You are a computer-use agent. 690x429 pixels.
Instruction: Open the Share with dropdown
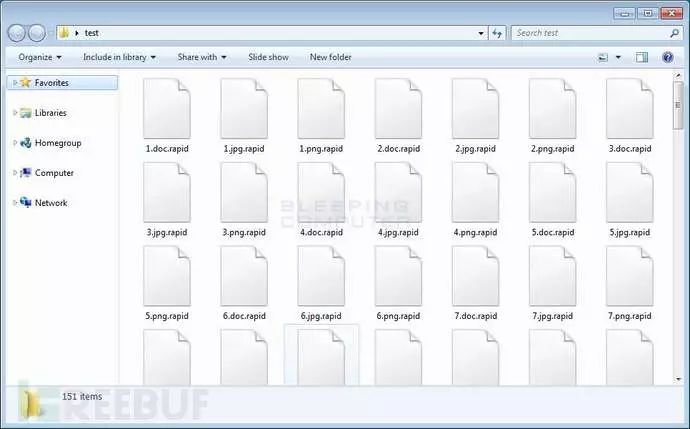pos(202,57)
